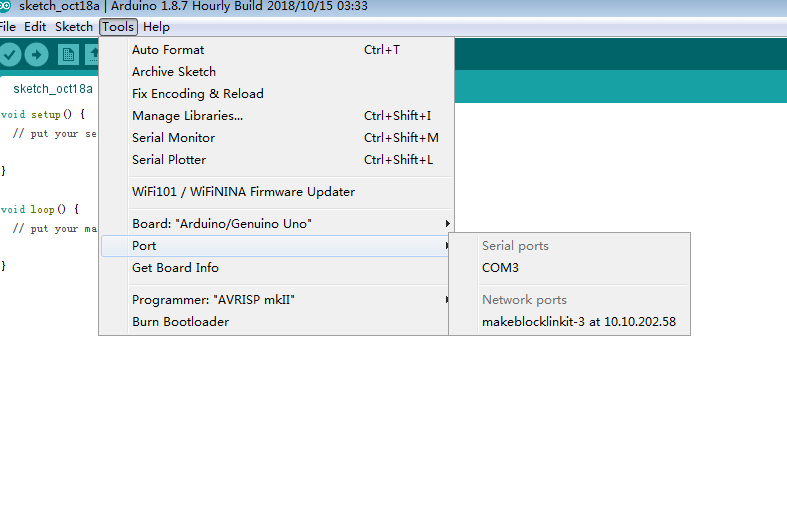Viewport: 787px width, 505px height.
Task: Close the open Tools menu
Action: pyautogui.click(x=118, y=27)
